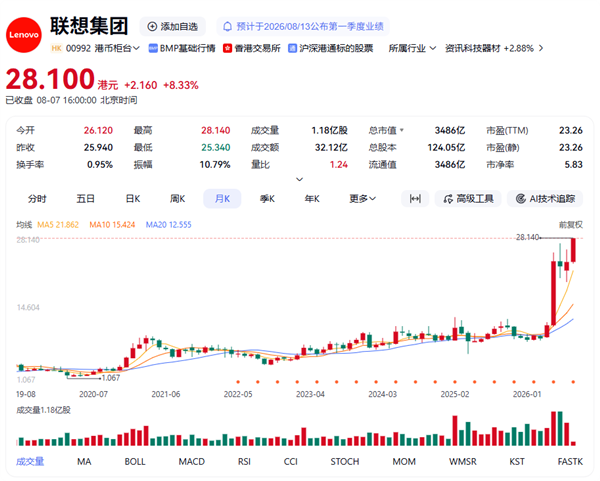Click the 联想集团 stock name
This screenshot has width=600, height=481.
[x=89, y=26]
